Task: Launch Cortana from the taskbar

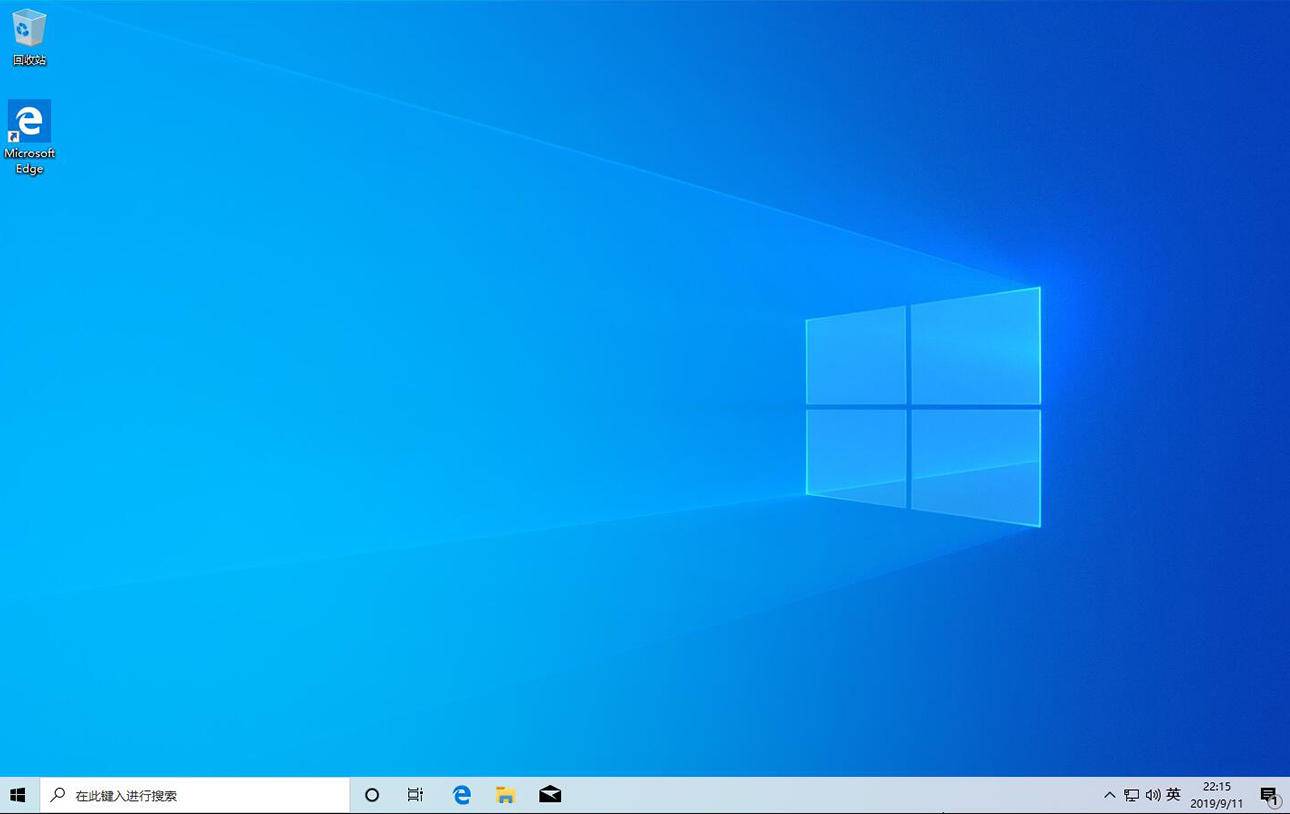Action: 371,794
